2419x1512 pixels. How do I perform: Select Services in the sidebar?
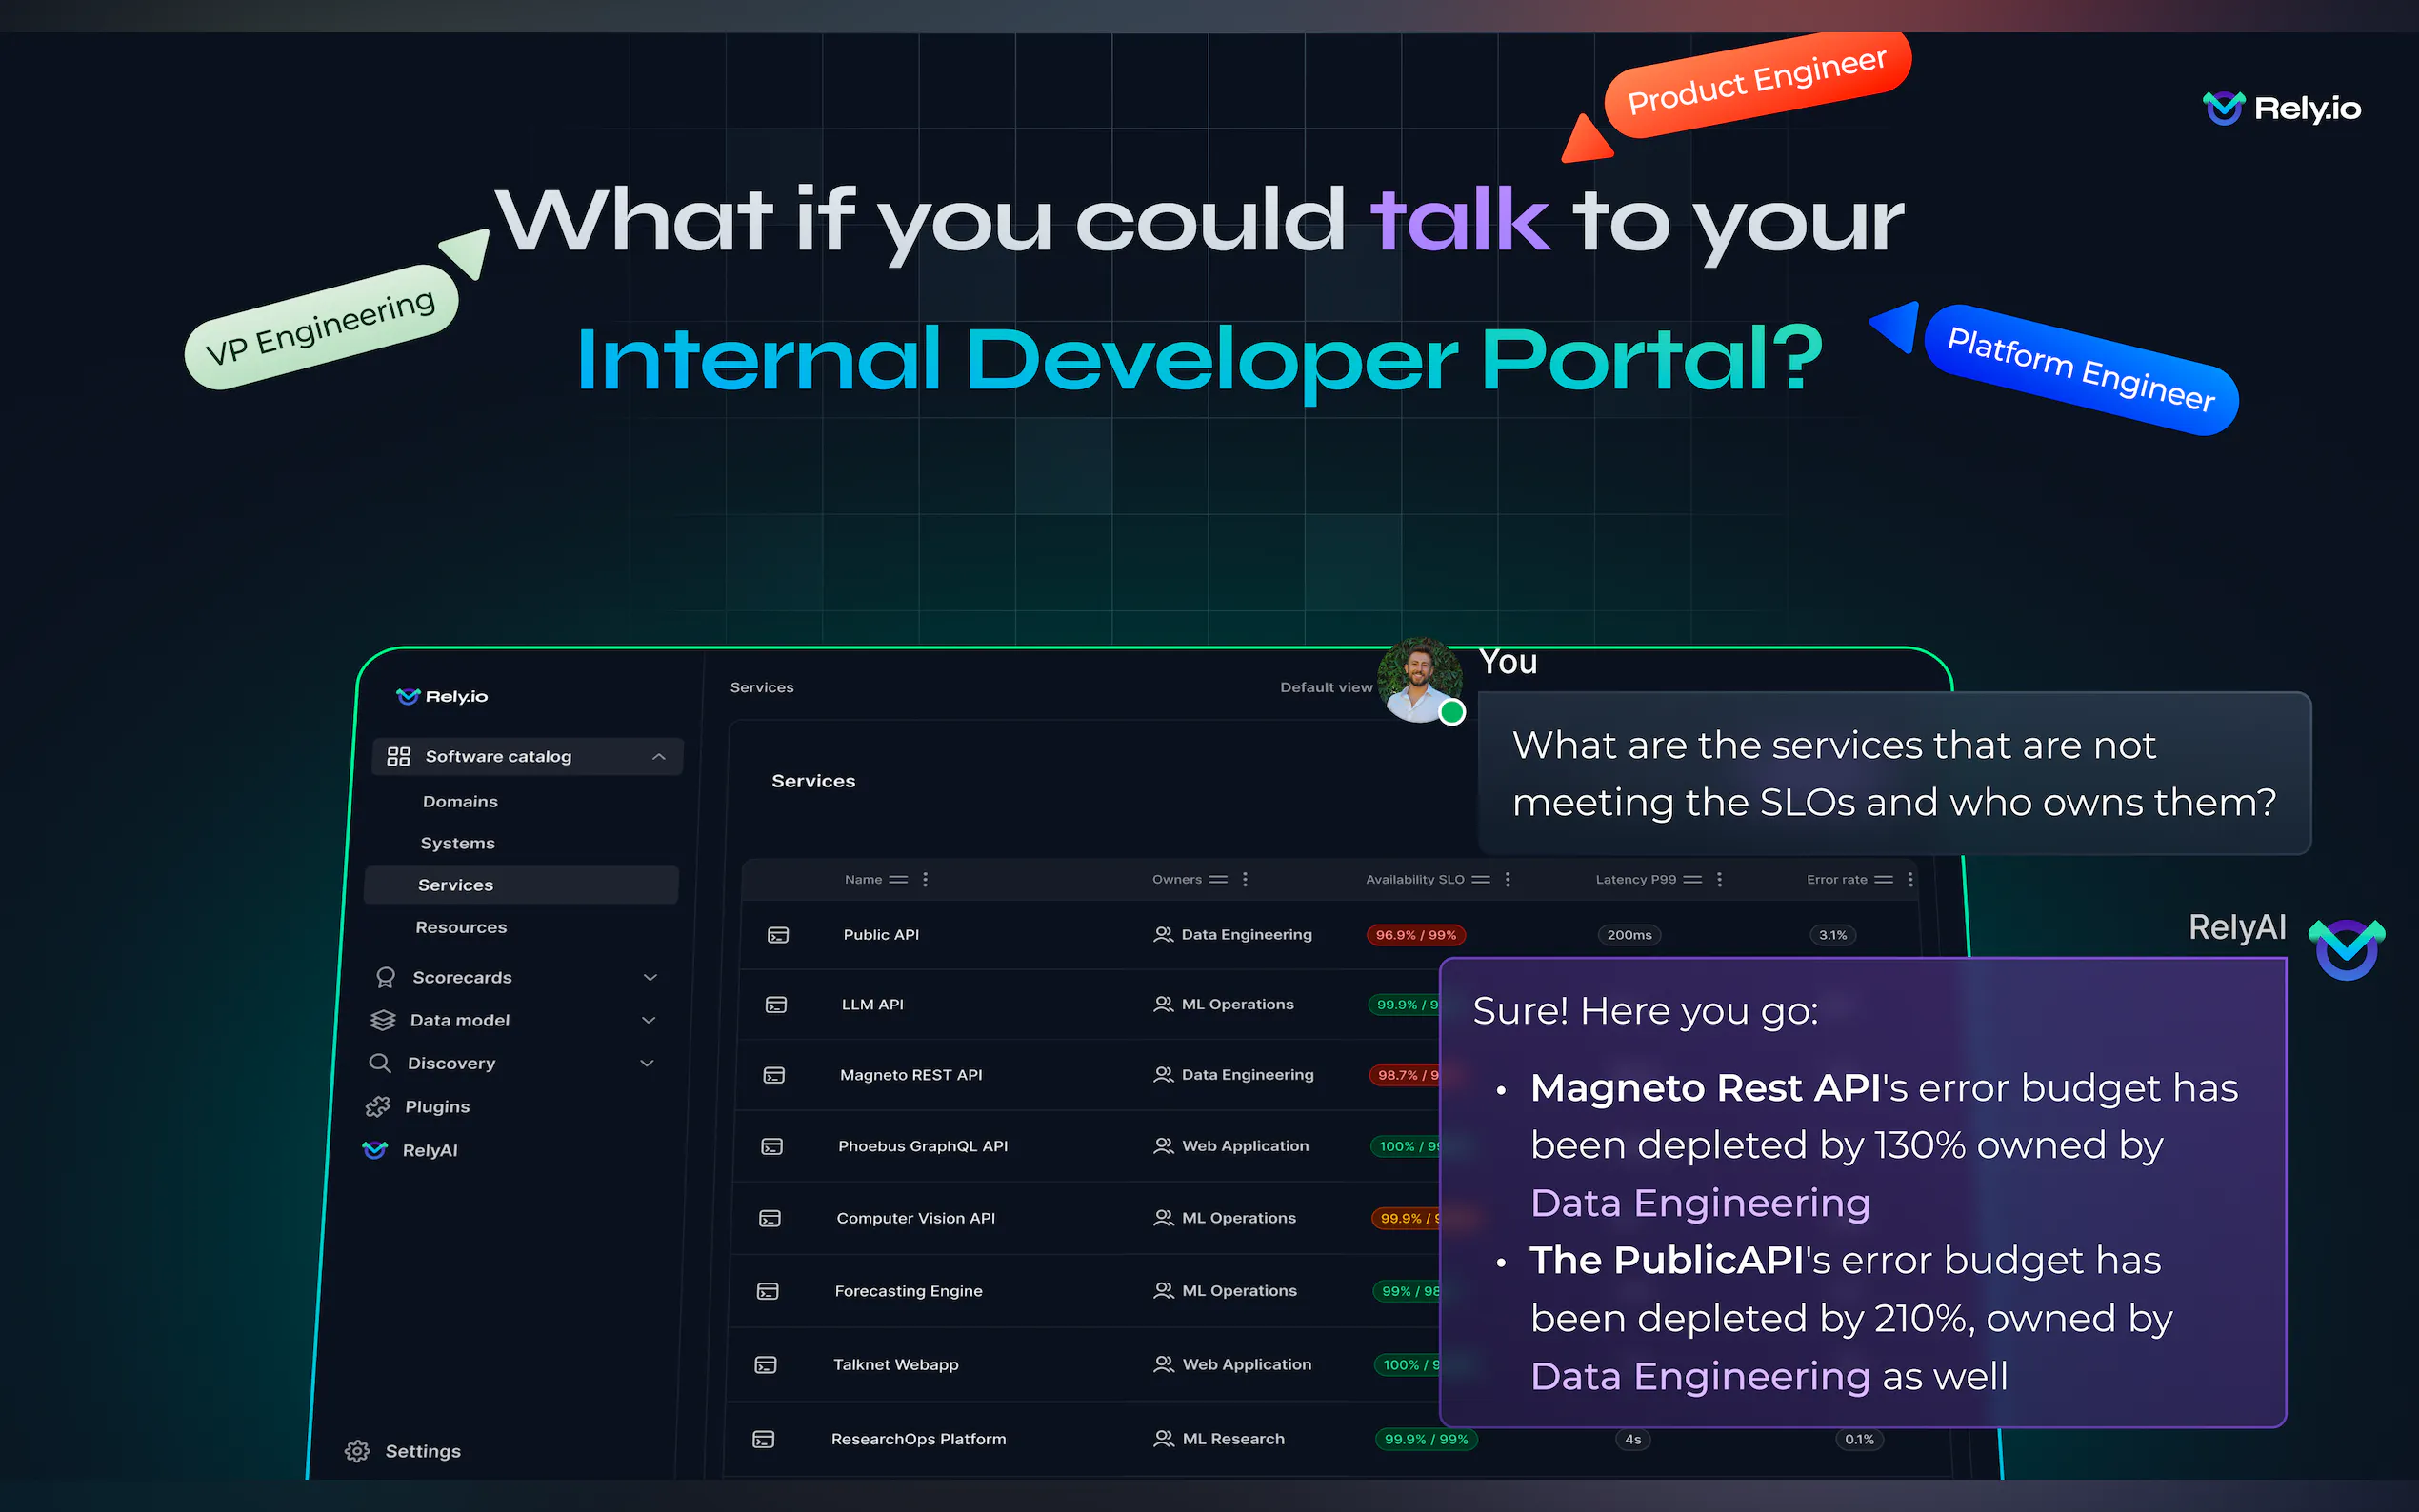click(x=521, y=885)
